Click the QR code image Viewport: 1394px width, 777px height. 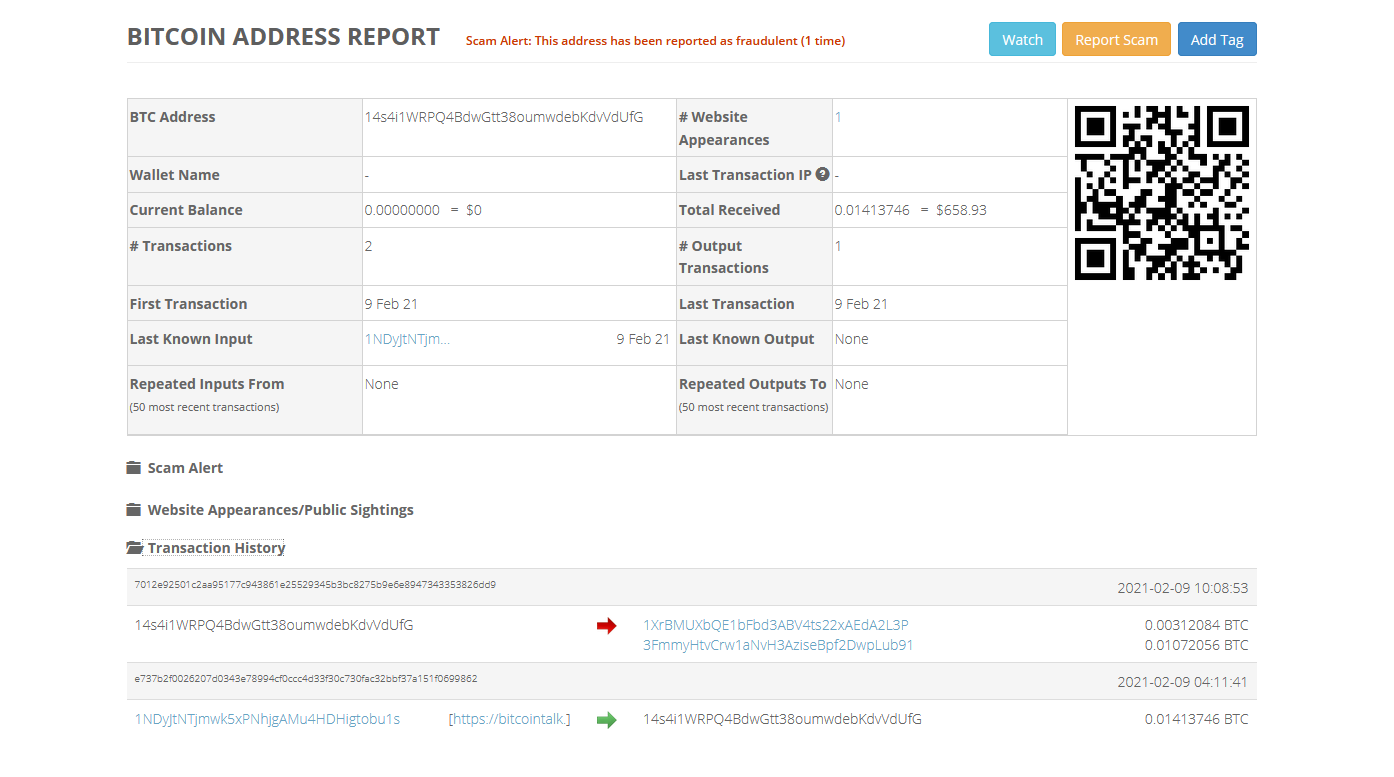(x=1162, y=193)
